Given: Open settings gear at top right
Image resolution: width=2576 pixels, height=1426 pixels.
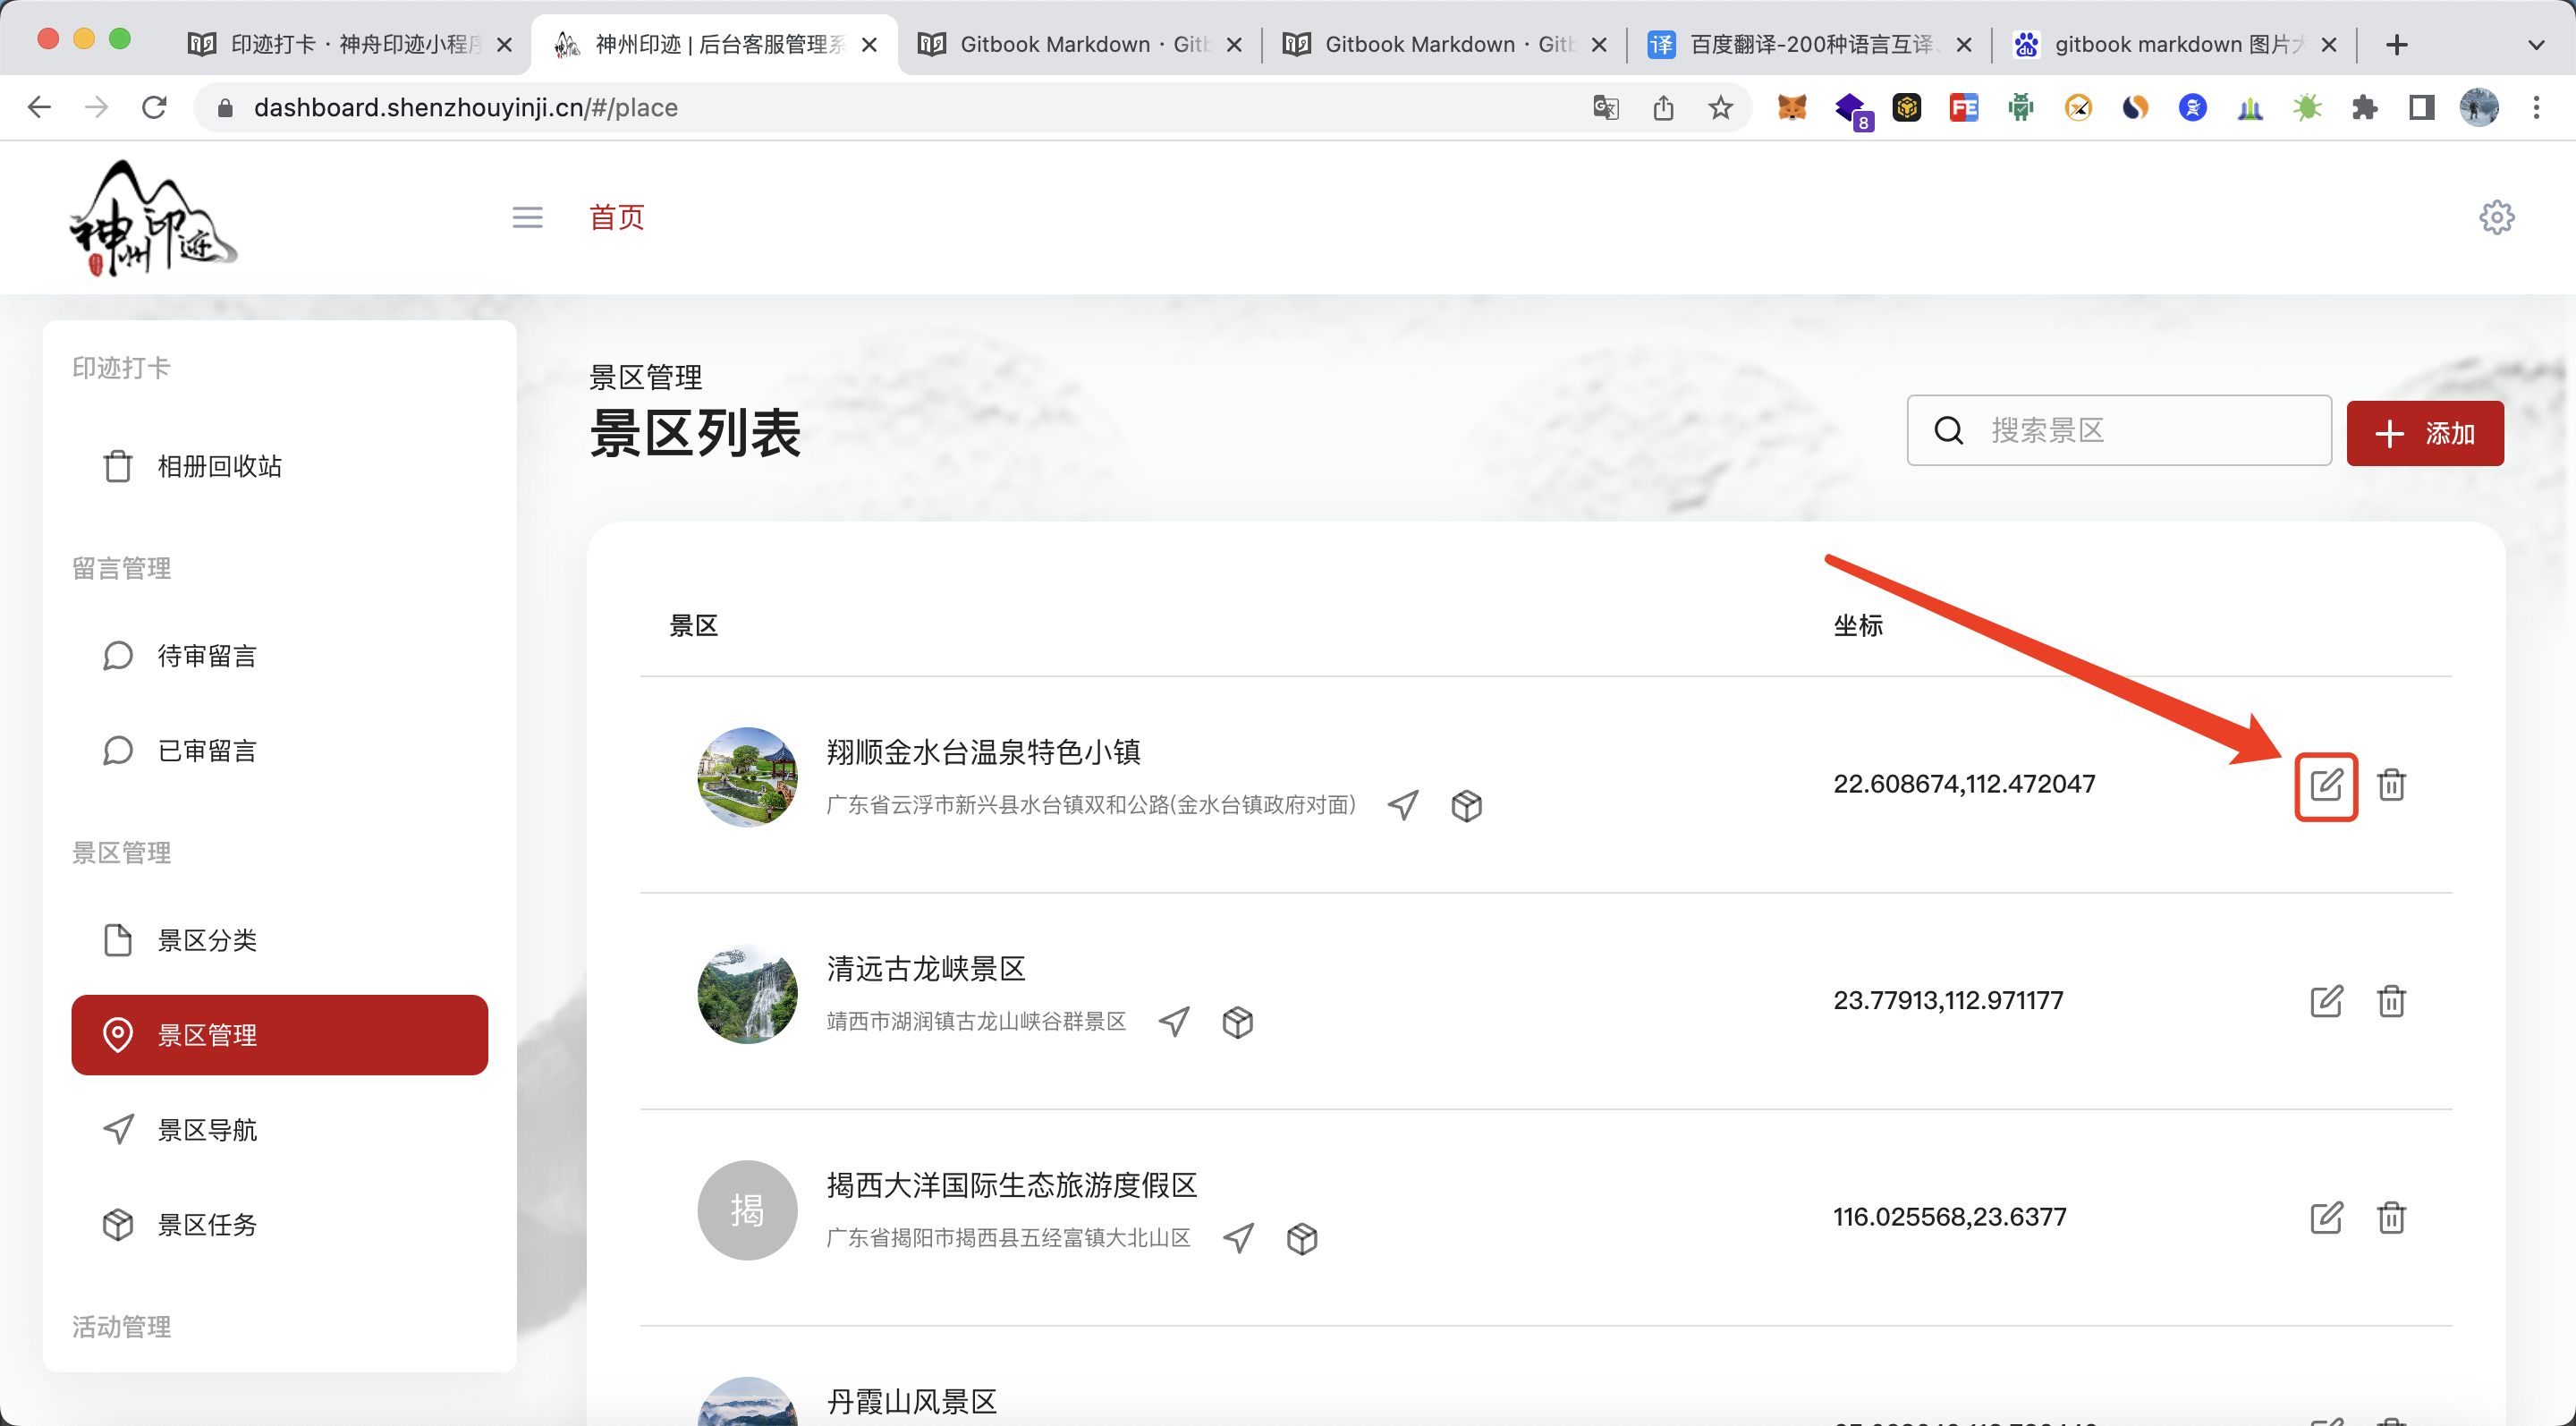Looking at the screenshot, I should pos(2497,217).
